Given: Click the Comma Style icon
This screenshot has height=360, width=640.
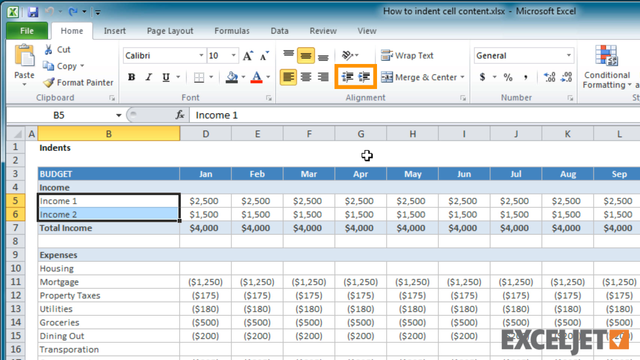Looking at the screenshot, I should pyautogui.click(x=526, y=77).
